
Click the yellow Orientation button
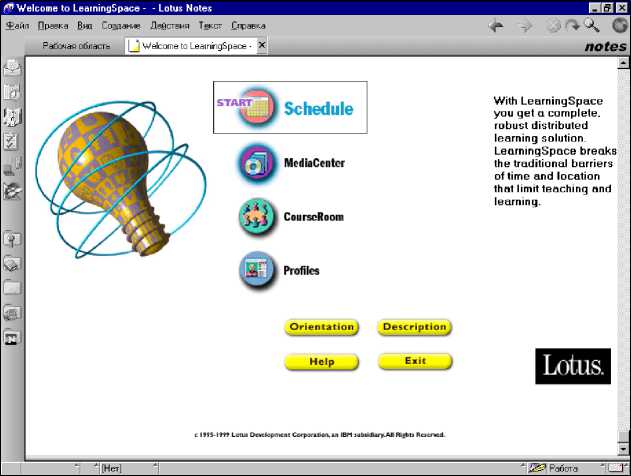tap(321, 327)
